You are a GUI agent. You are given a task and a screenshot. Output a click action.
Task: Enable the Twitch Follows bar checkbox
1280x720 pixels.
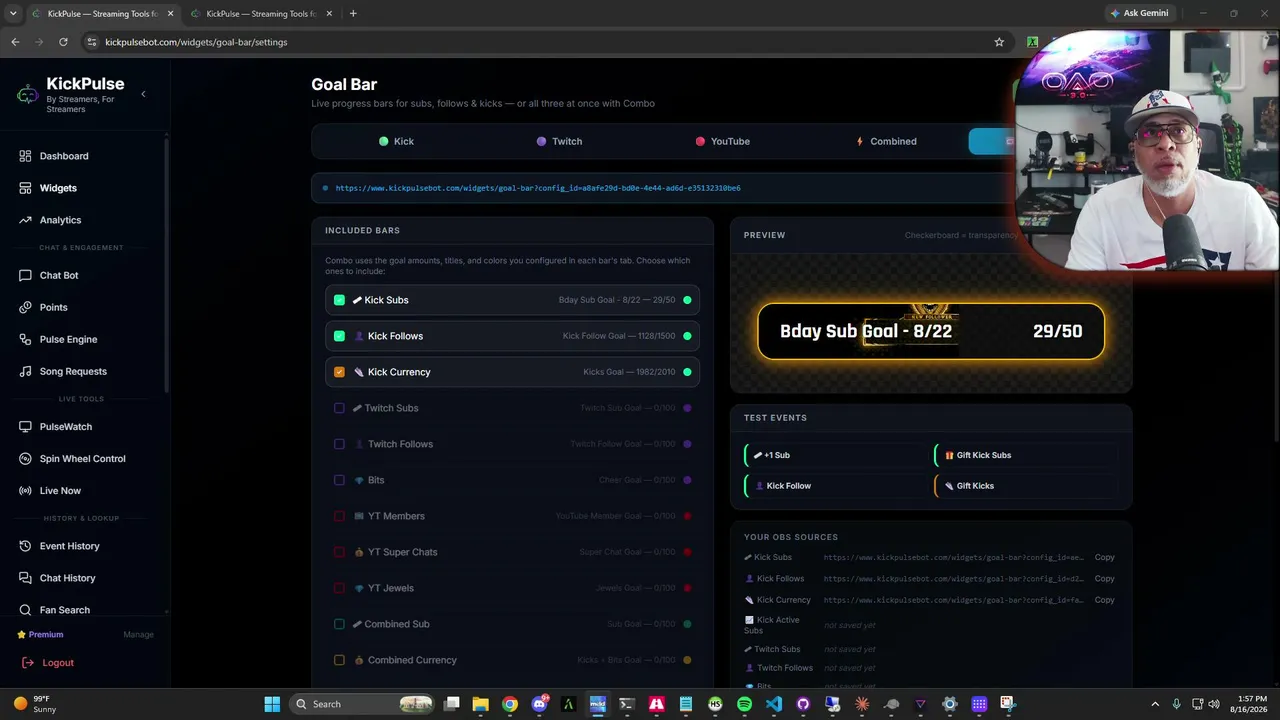click(x=340, y=444)
